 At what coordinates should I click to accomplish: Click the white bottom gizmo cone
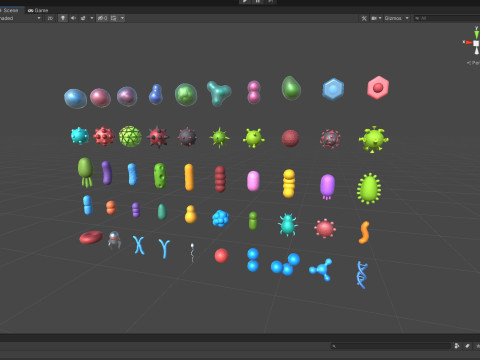click(477, 51)
